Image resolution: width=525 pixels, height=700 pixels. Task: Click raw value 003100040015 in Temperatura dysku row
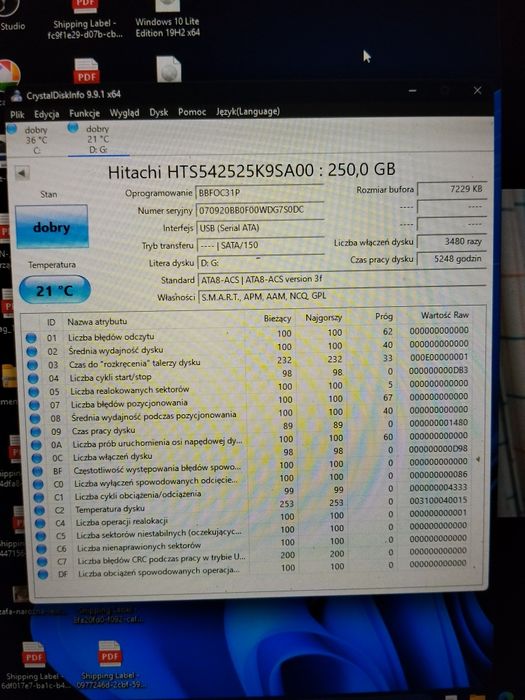(438, 500)
